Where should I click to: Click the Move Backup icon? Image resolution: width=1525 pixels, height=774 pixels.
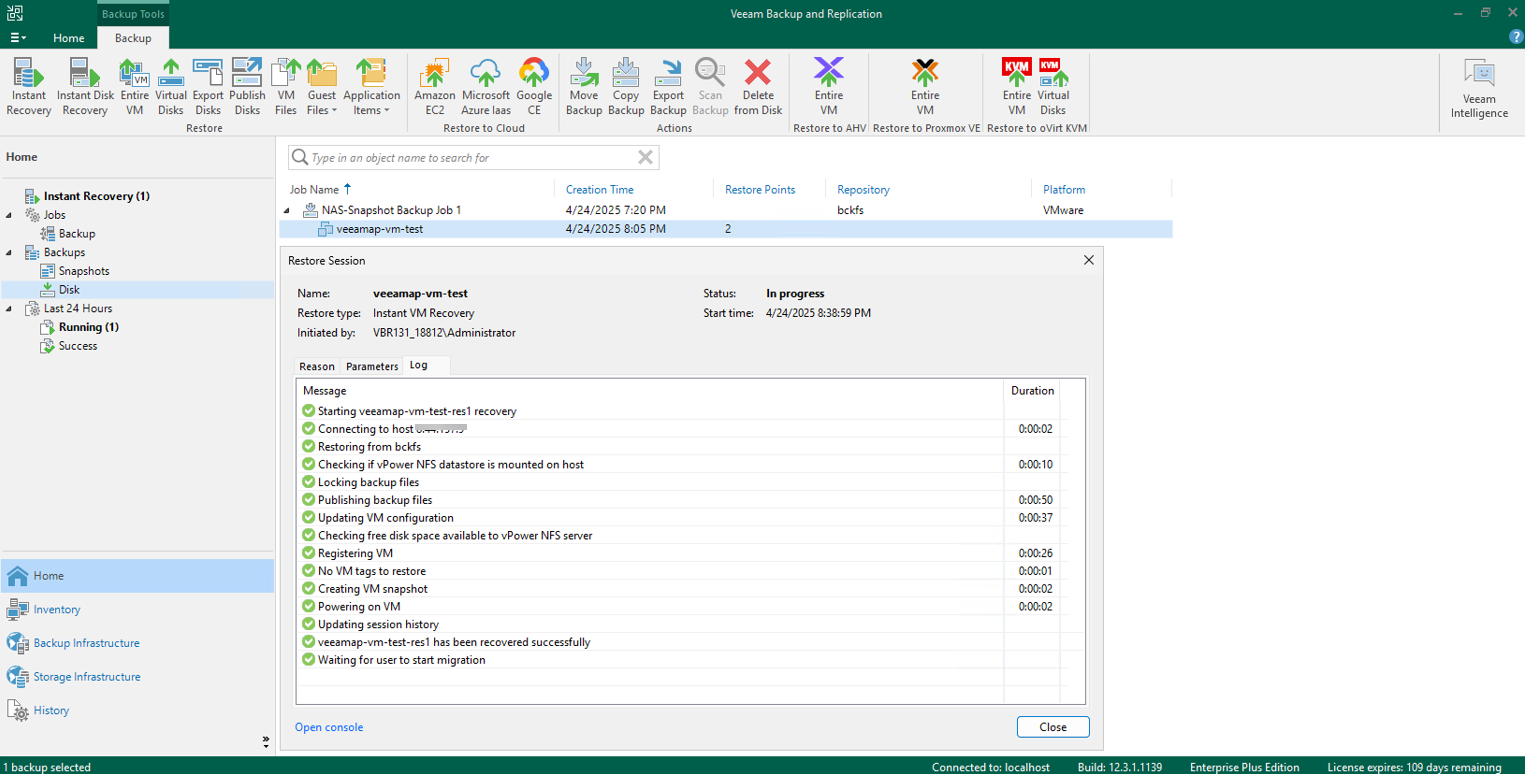tap(584, 87)
